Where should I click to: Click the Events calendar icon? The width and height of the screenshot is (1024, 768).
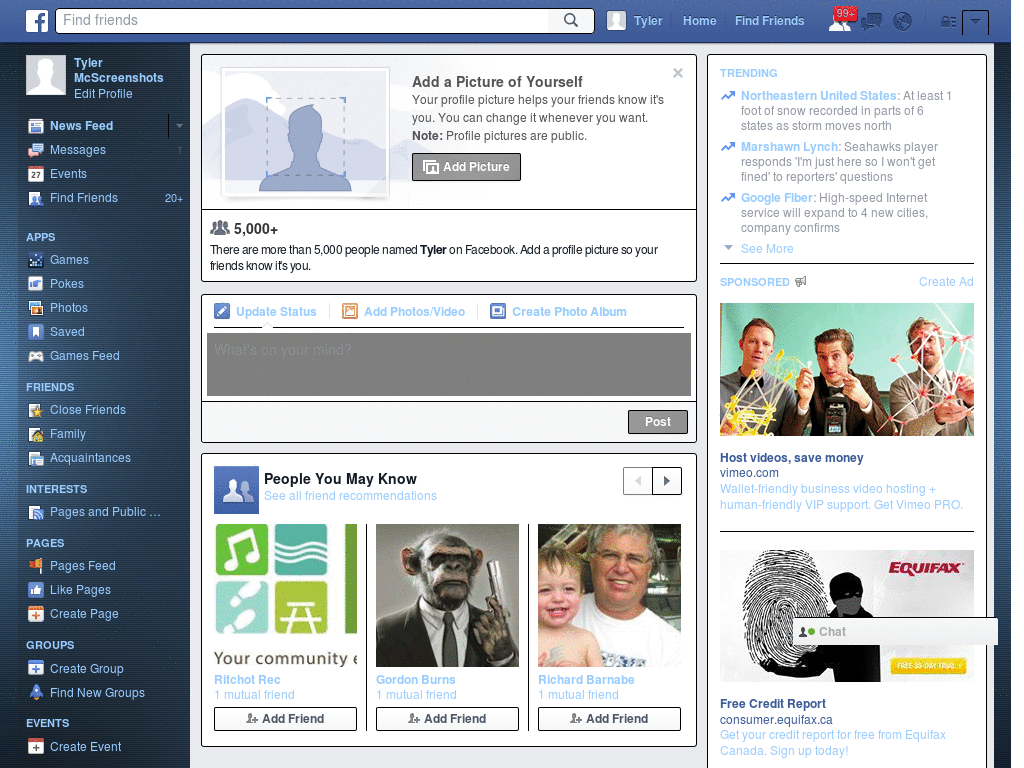(36, 174)
